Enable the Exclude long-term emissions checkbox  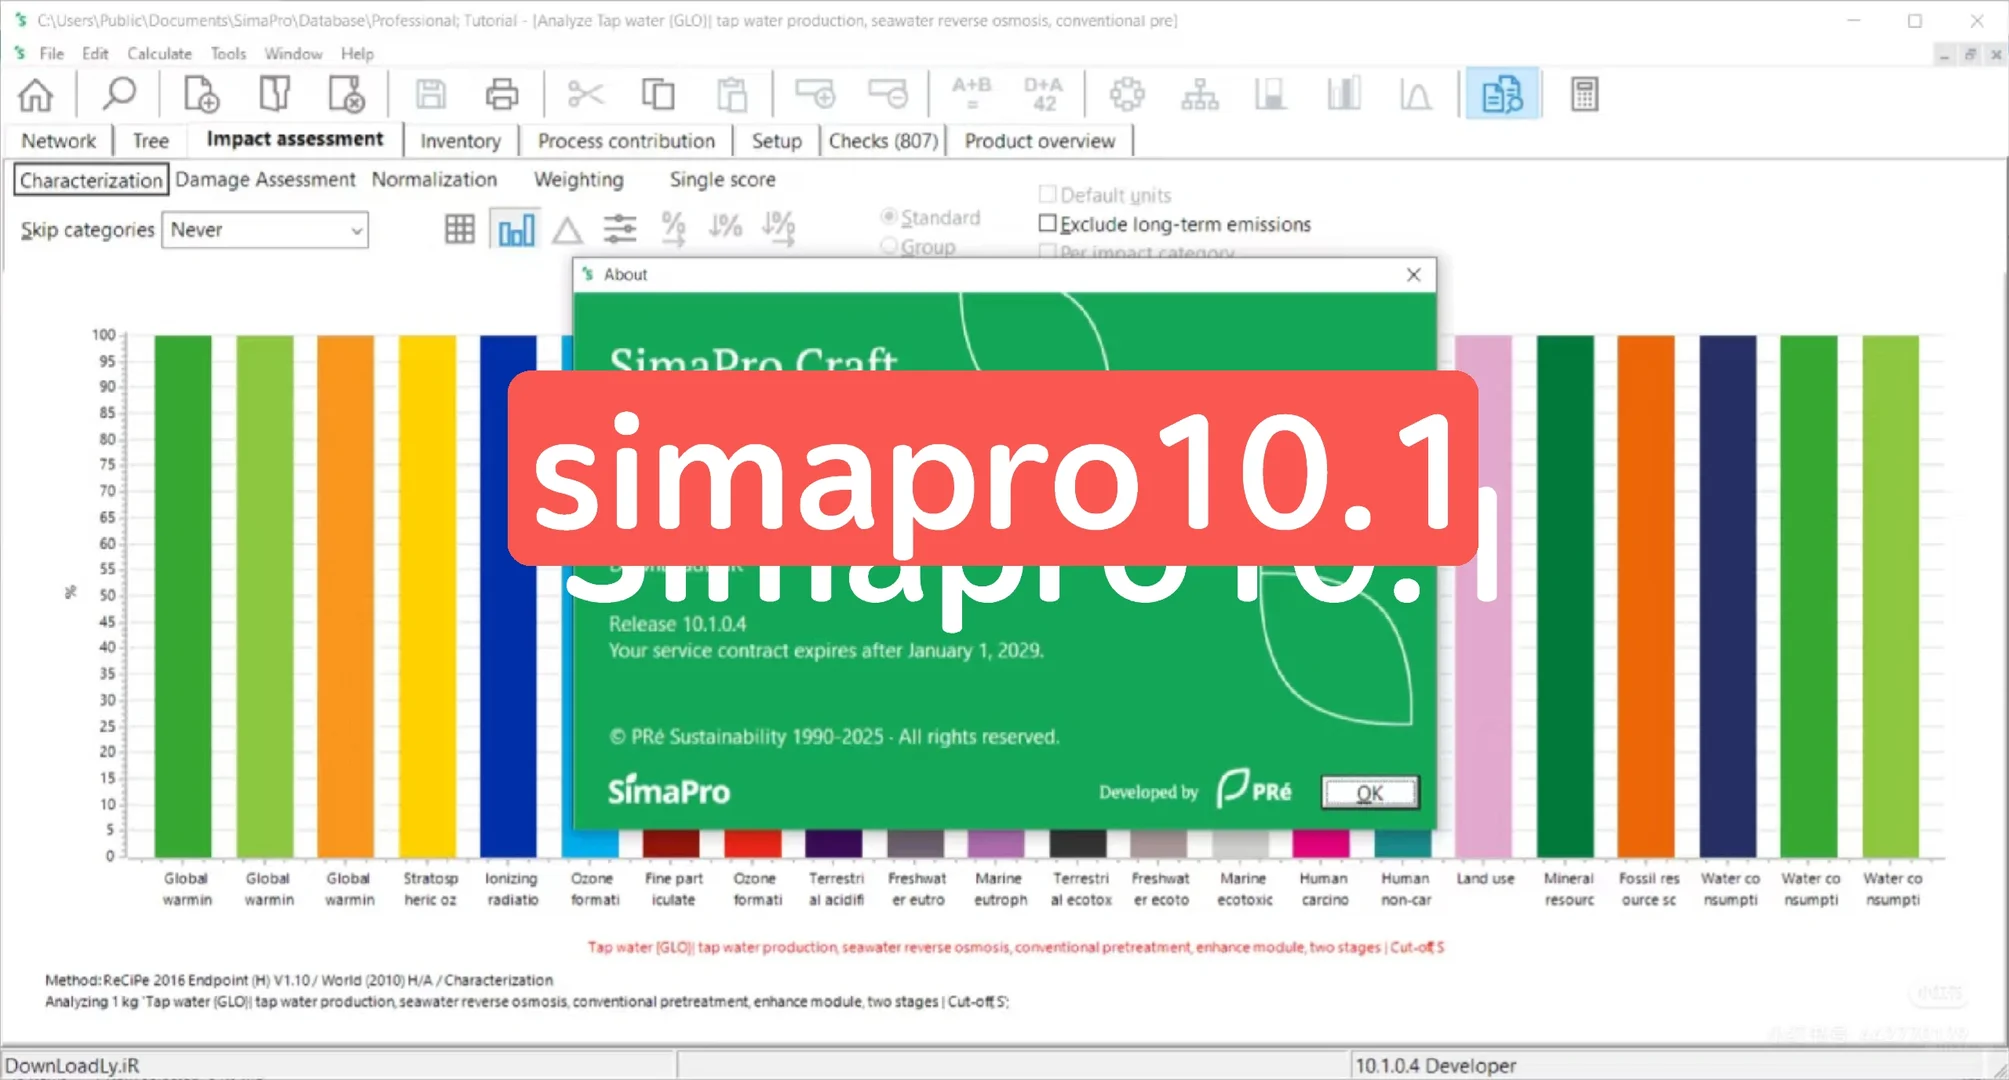1047,223
